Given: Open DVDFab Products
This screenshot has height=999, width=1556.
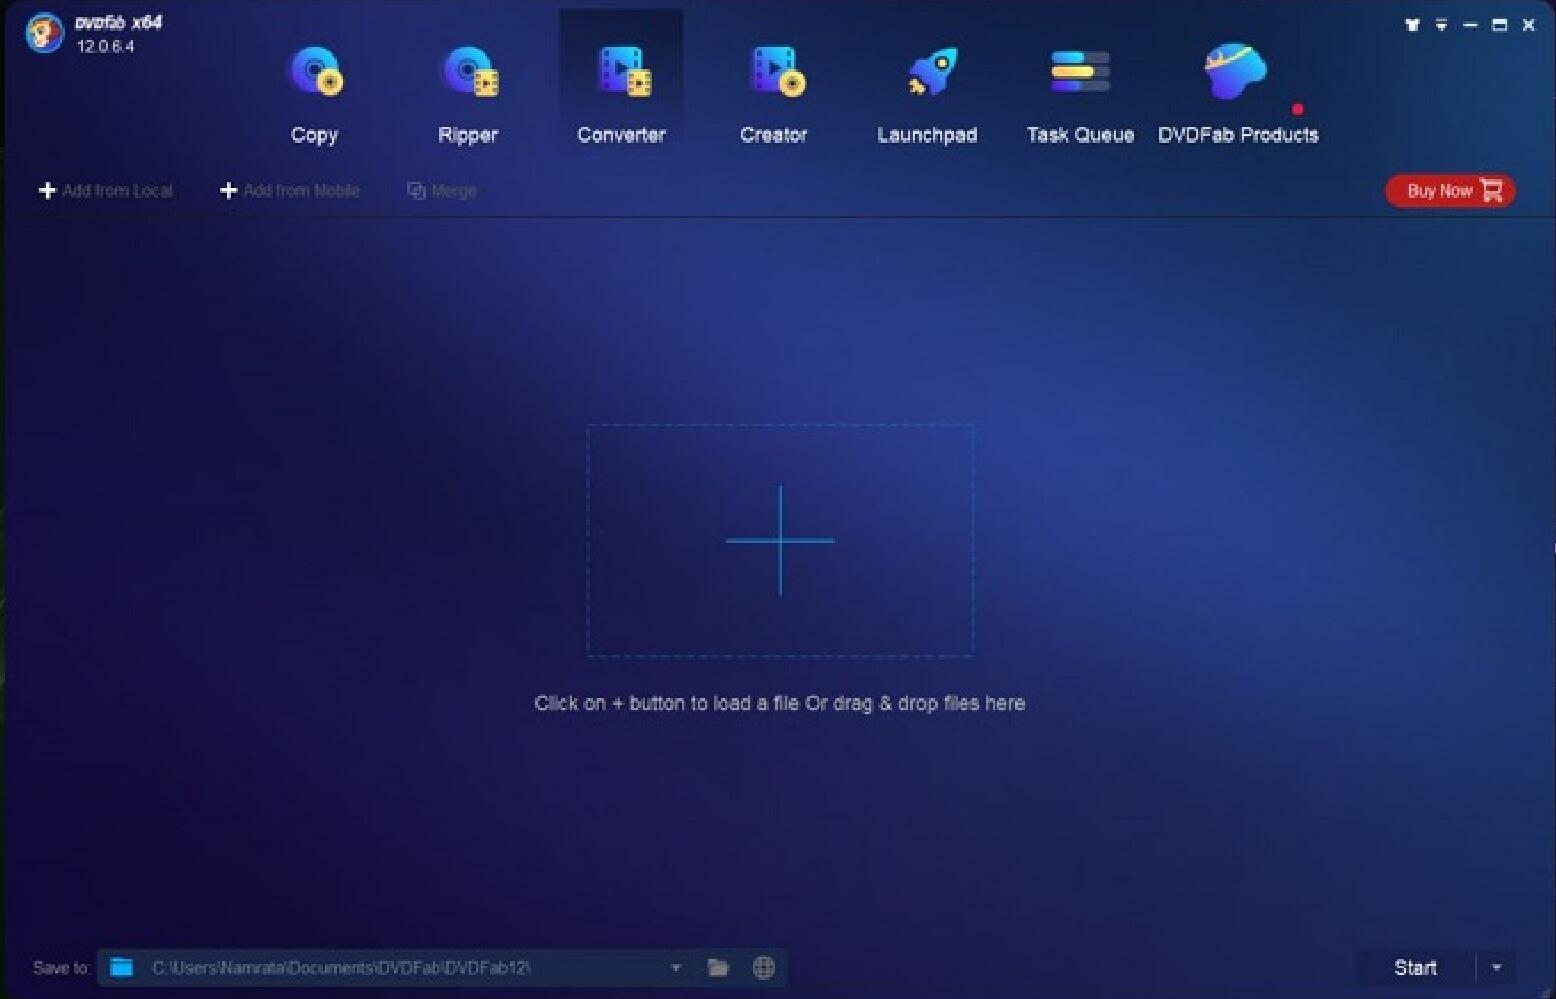Looking at the screenshot, I should [x=1238, y=94].
